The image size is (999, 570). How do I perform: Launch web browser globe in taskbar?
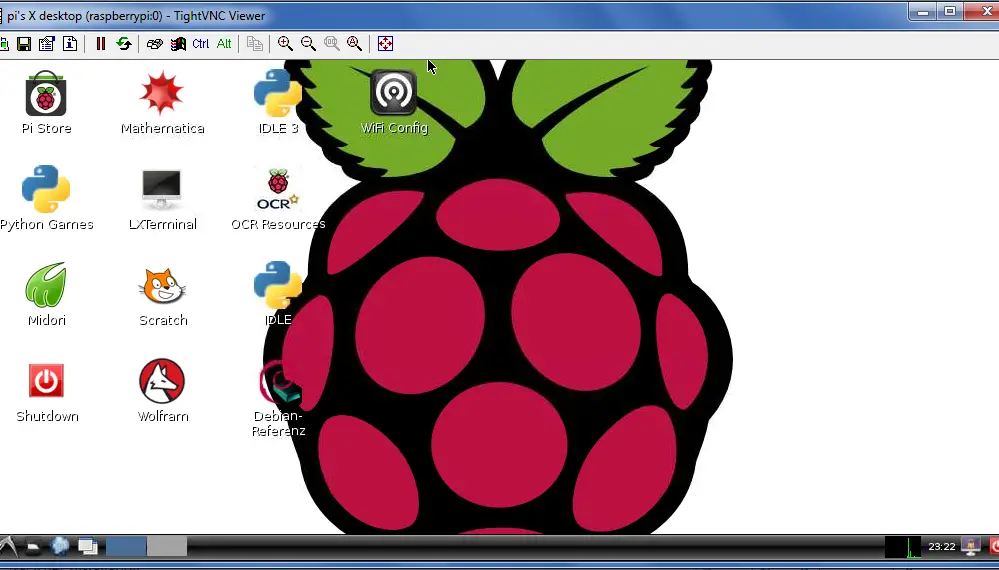60,546
